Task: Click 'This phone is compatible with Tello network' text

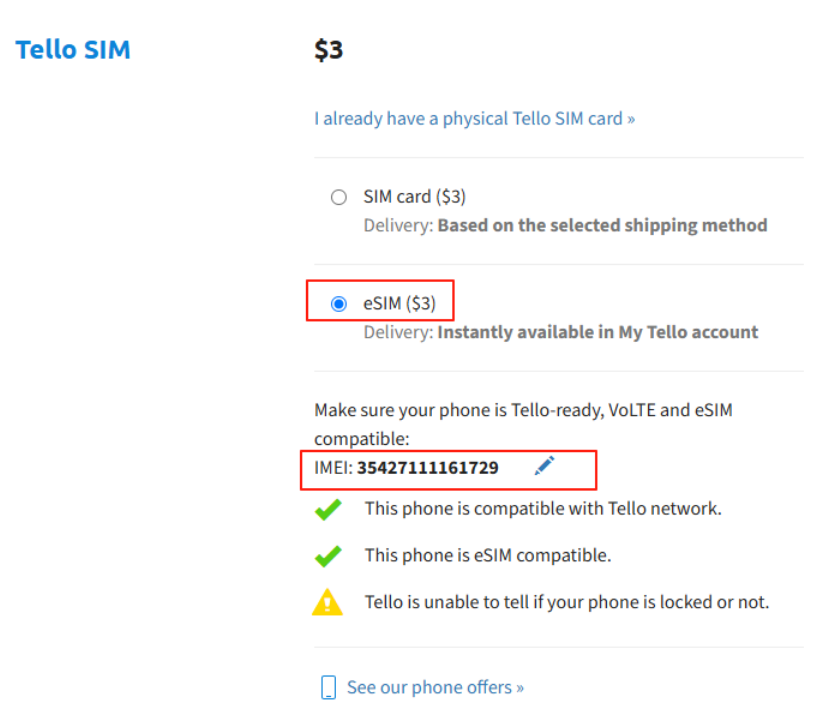Action: (543, 509)
